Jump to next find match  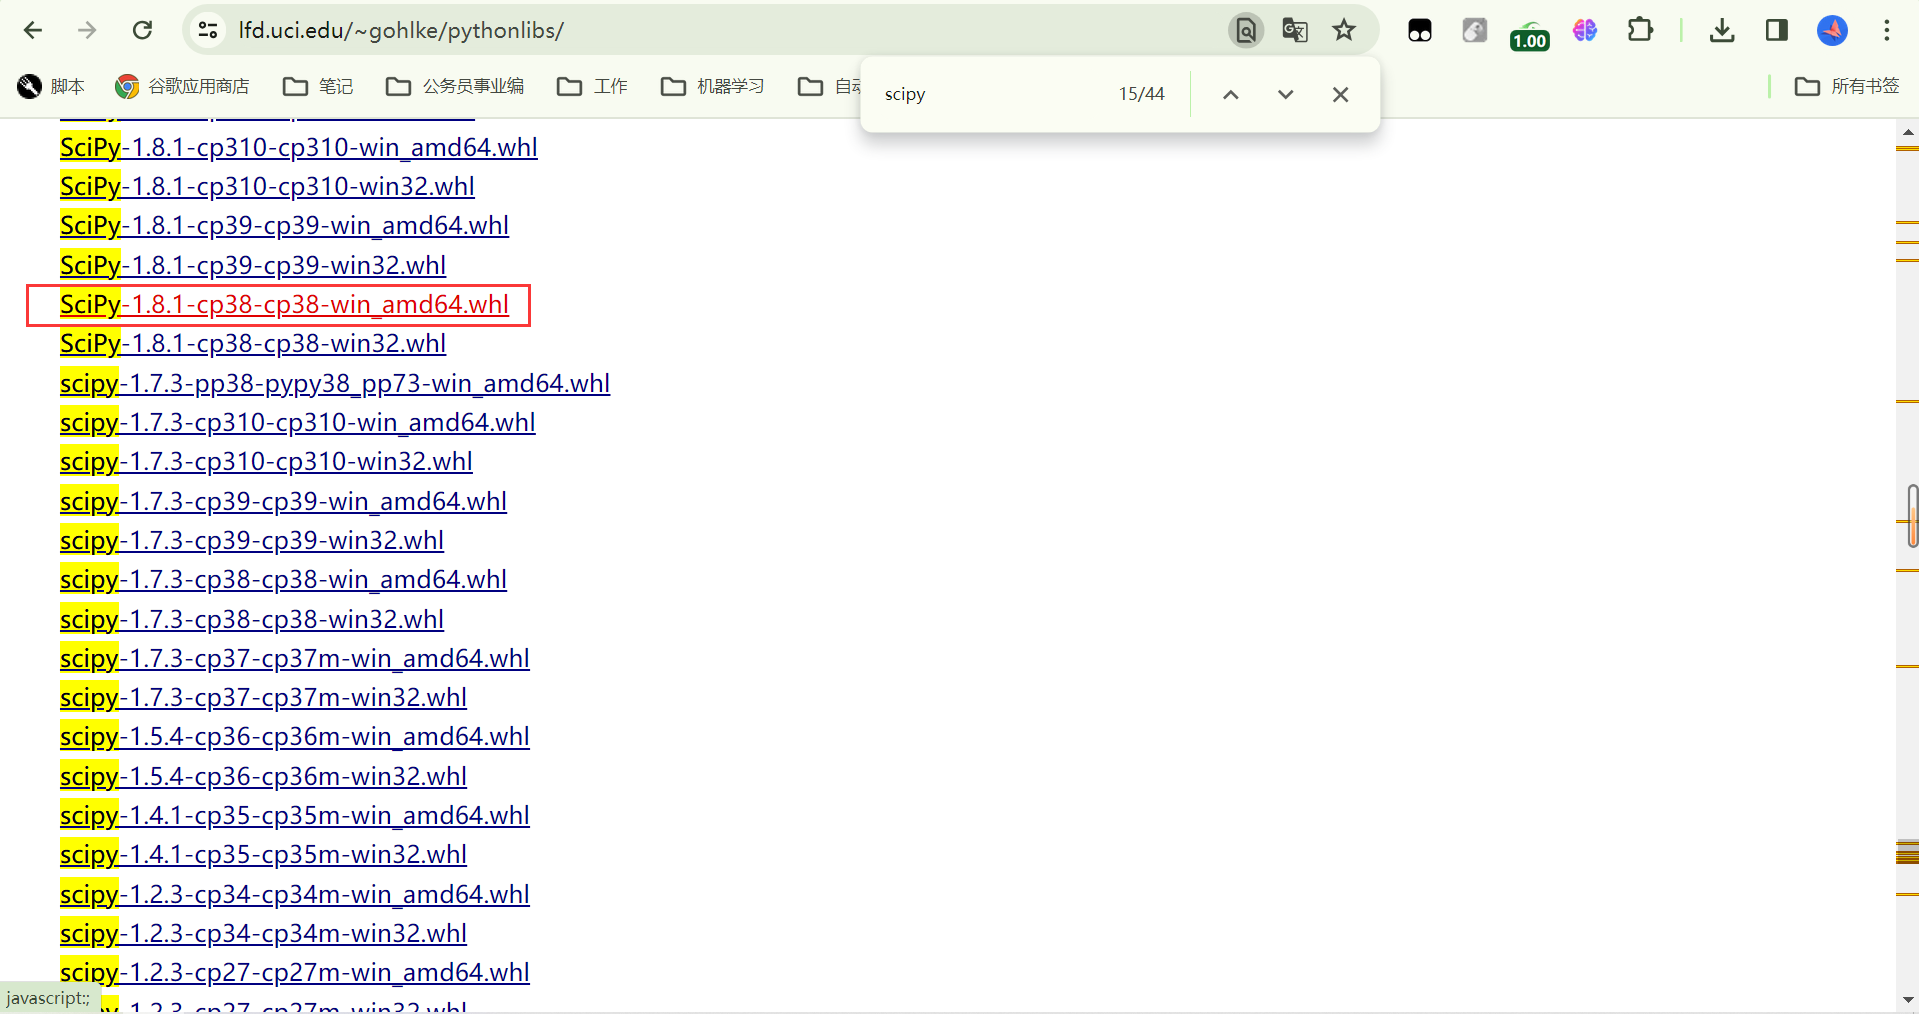(1286, 94)
